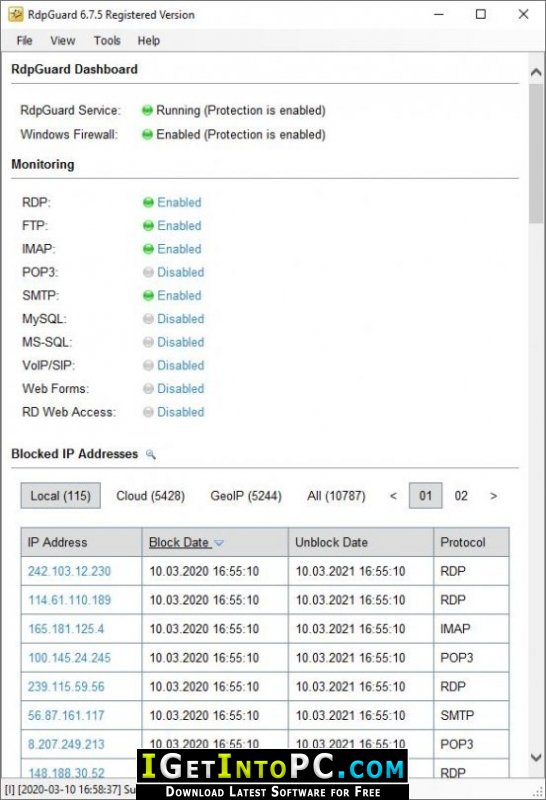546x800 pixels.
Task: Click the search icon beside Blocked IP Addresses
Action: coord(151,454)
